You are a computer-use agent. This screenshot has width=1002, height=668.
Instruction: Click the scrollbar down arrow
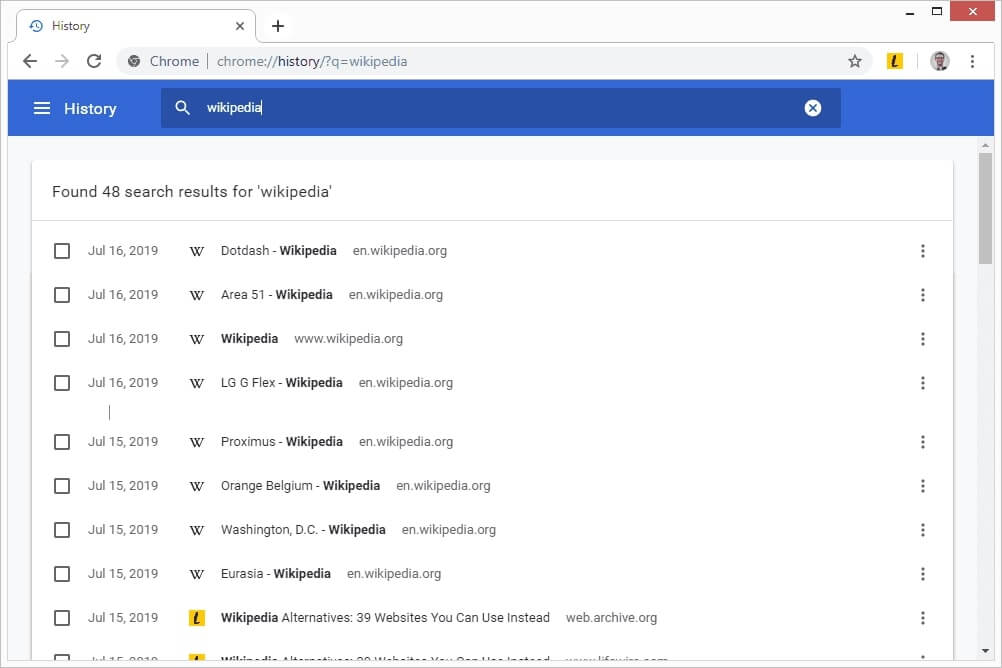(x=985, y=651)
